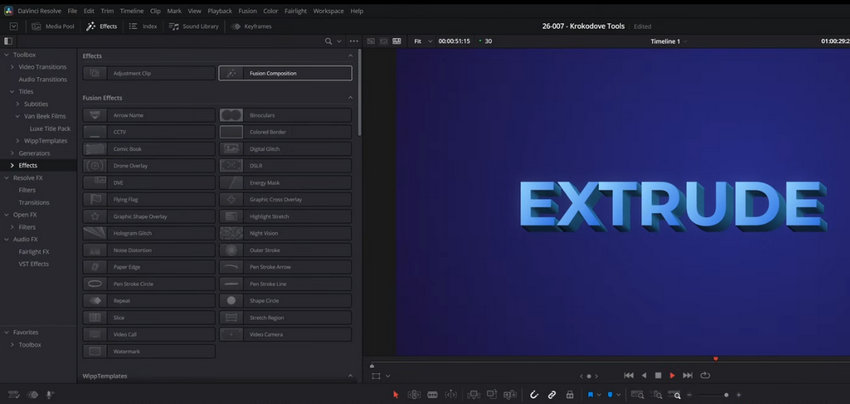Open the search filter dropdown arrow
This screenshot has width=850, height=404.
point(339,41)
